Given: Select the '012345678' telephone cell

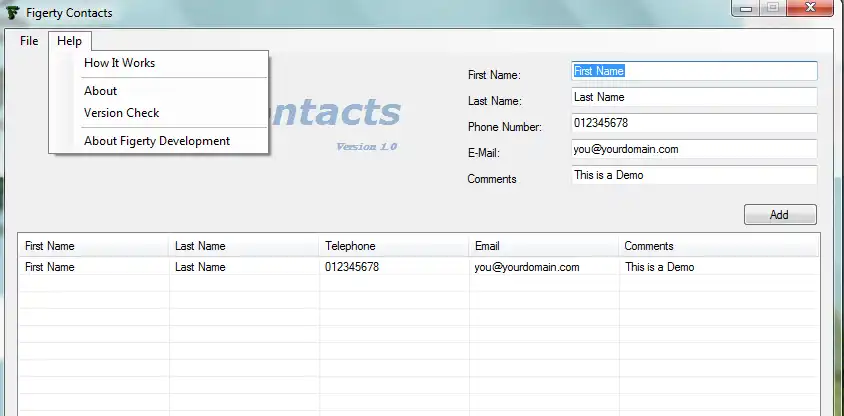Looking at the screenshot, I should 394,267.
